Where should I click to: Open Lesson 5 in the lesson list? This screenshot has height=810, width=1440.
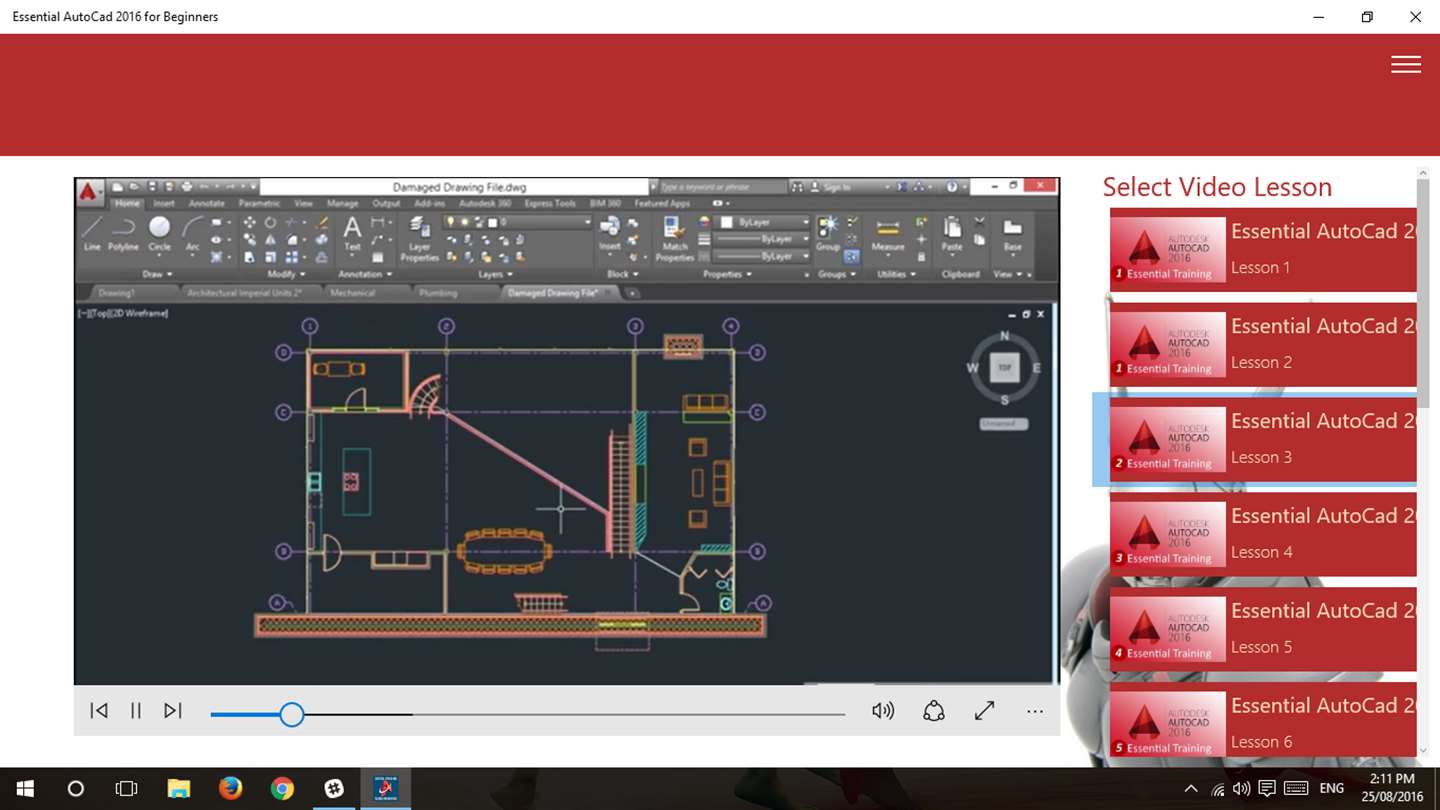1262,629
